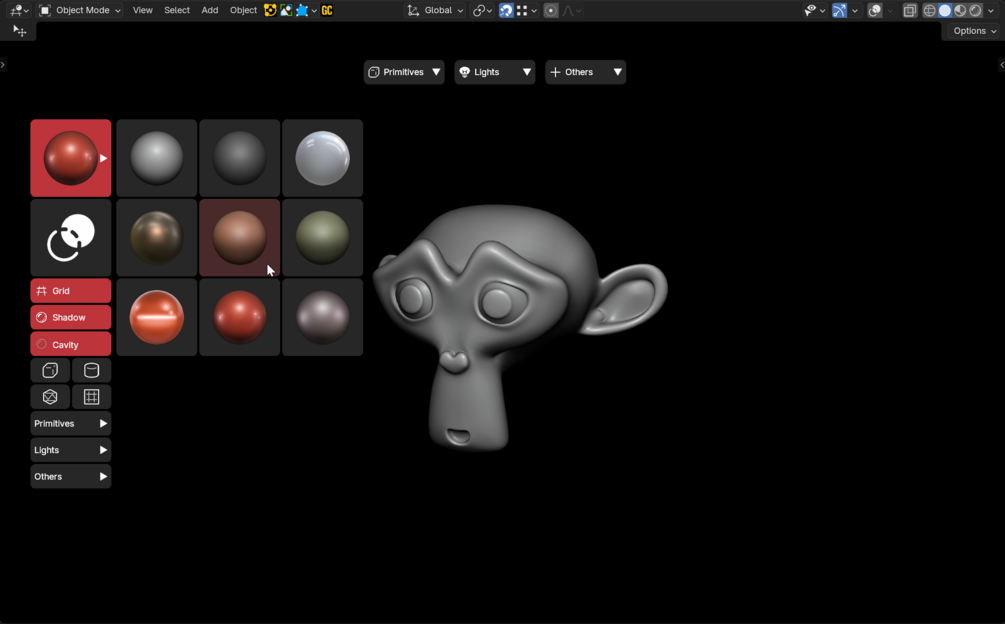Expand the right sidebar region arrow
Image resolution: width=1005 pixels, height=624 pixels.
click(1002, 65)
